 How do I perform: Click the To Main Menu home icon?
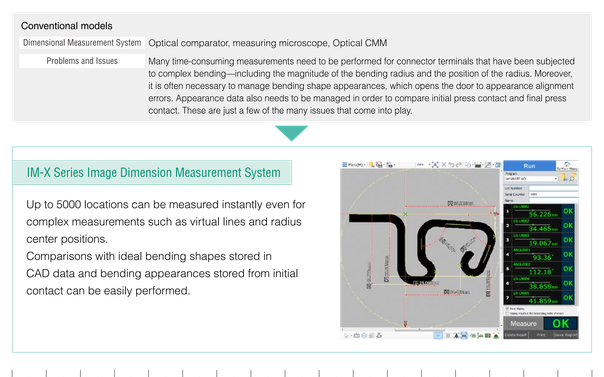(567, 166)
